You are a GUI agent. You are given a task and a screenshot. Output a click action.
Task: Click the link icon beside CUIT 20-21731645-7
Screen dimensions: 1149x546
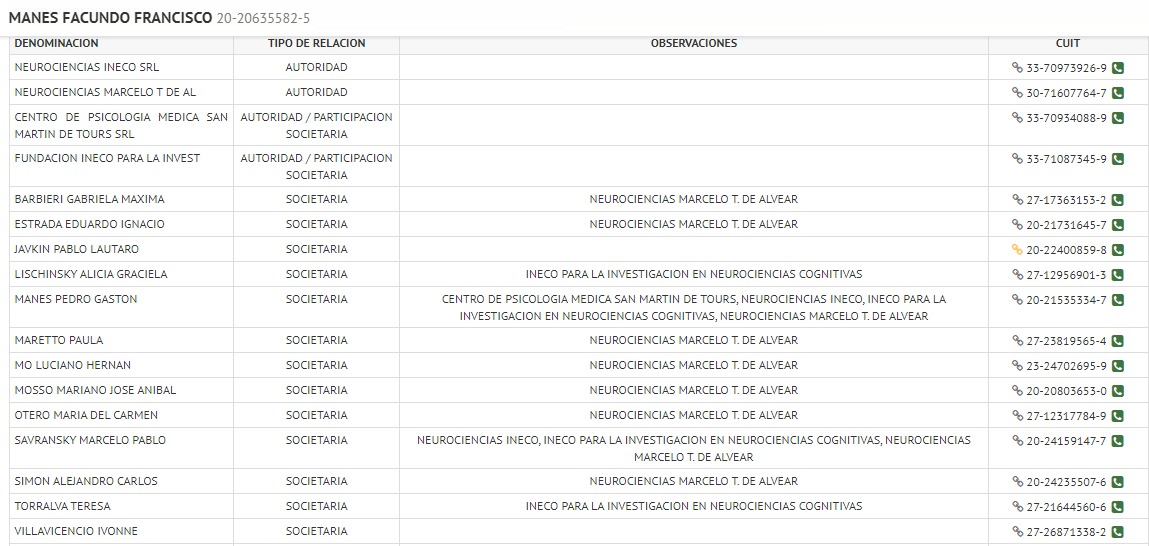1016,224
